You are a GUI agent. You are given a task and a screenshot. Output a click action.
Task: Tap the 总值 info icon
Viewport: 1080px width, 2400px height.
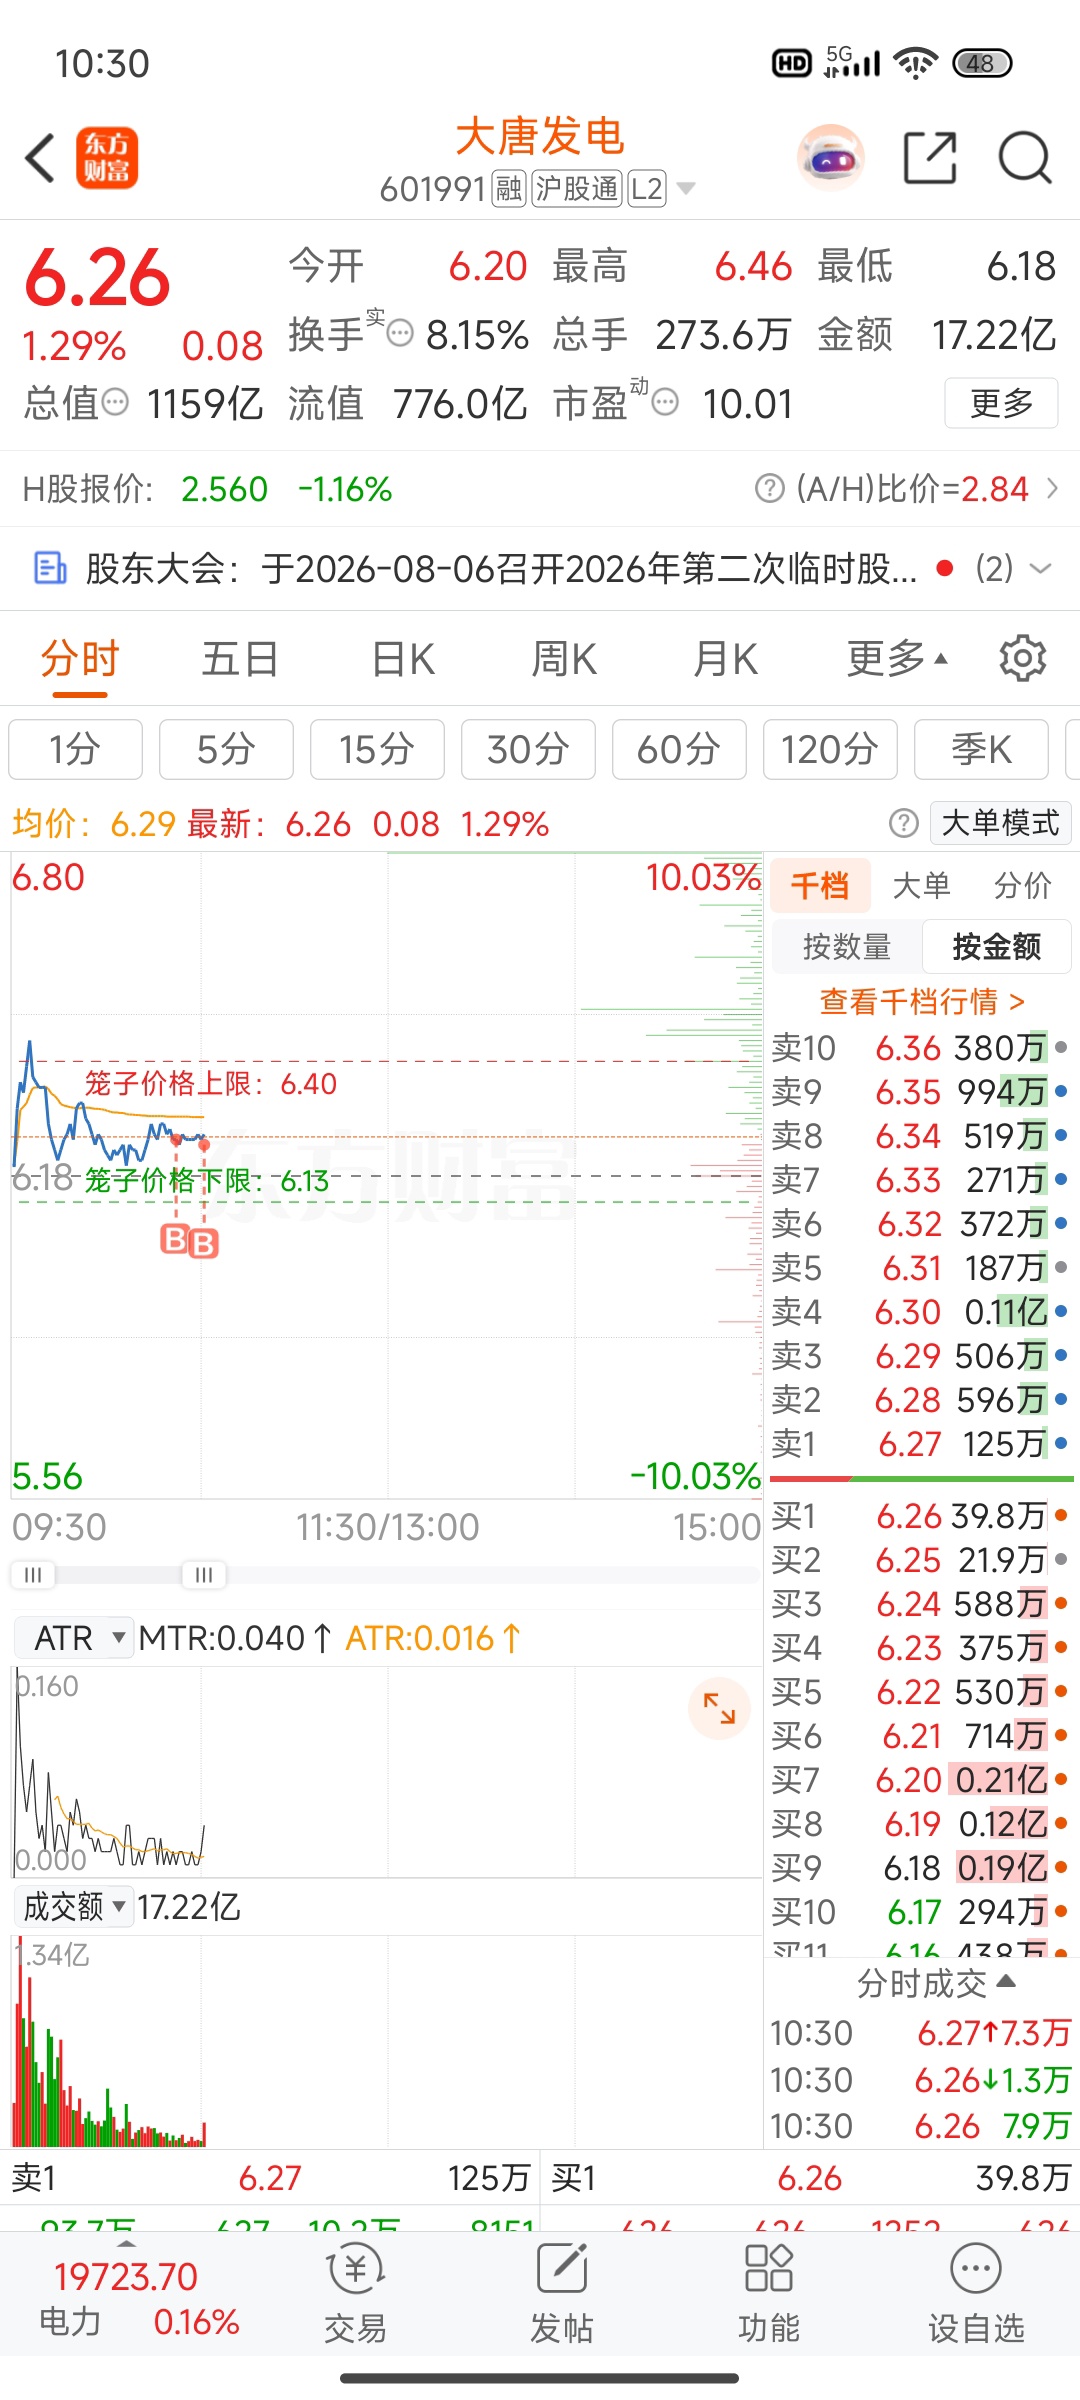pos(116,403)
